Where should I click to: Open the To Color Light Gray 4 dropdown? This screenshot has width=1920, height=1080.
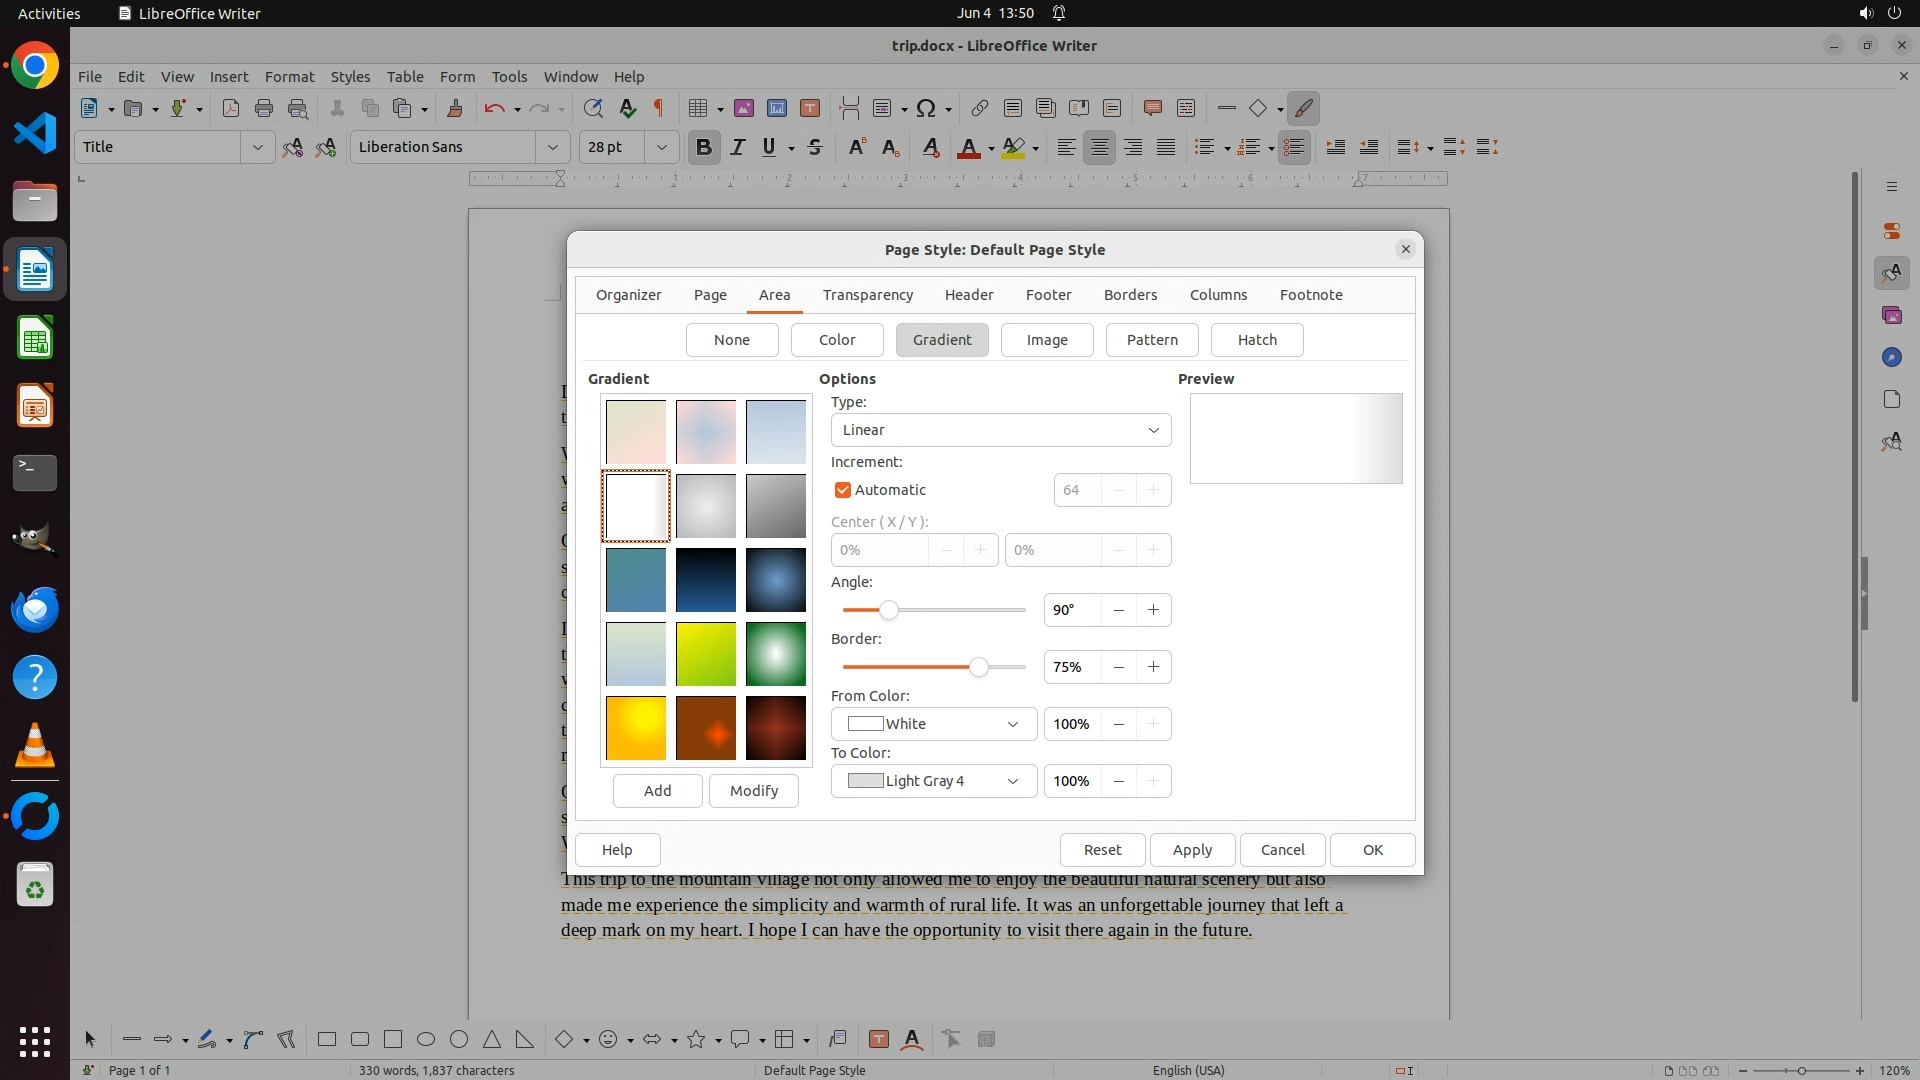933,781
